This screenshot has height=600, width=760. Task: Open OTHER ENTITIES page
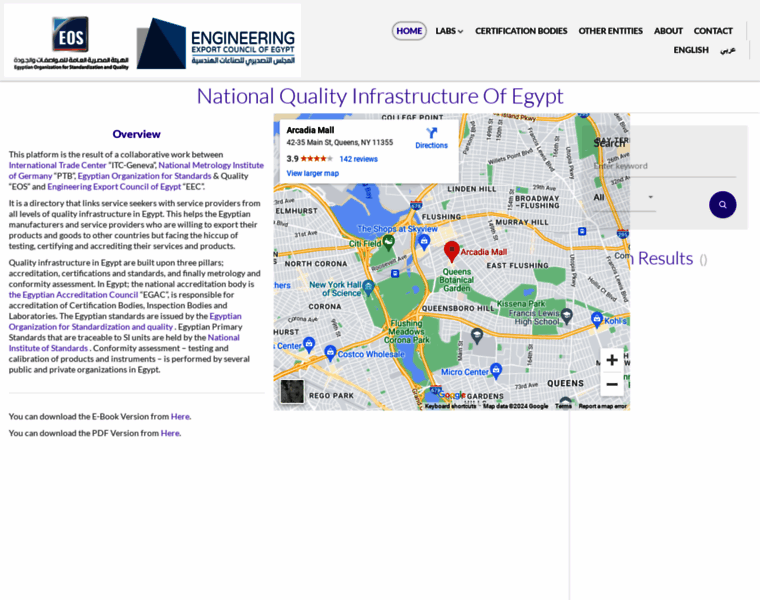610,31
